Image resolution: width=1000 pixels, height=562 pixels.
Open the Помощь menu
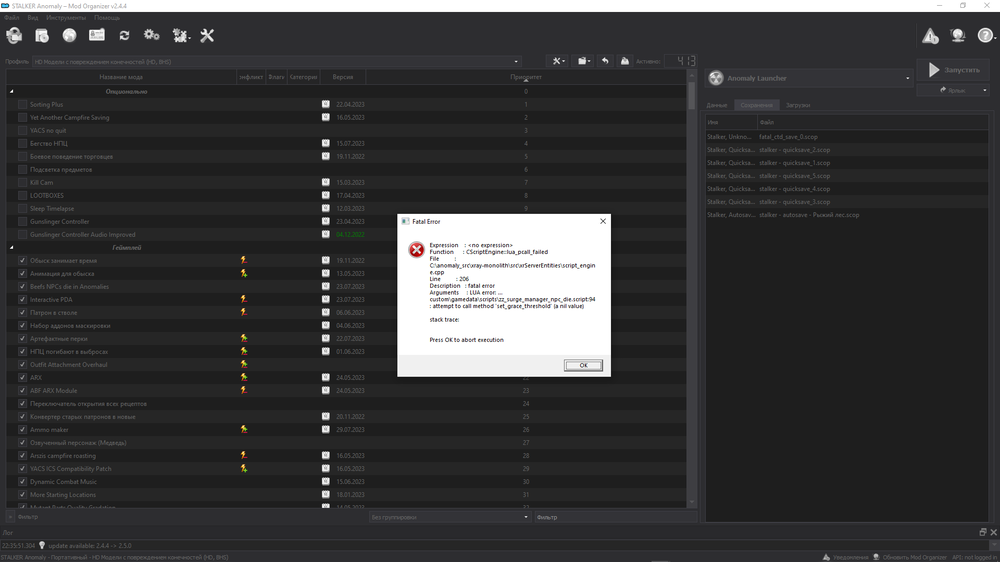[x=107, y=18]
